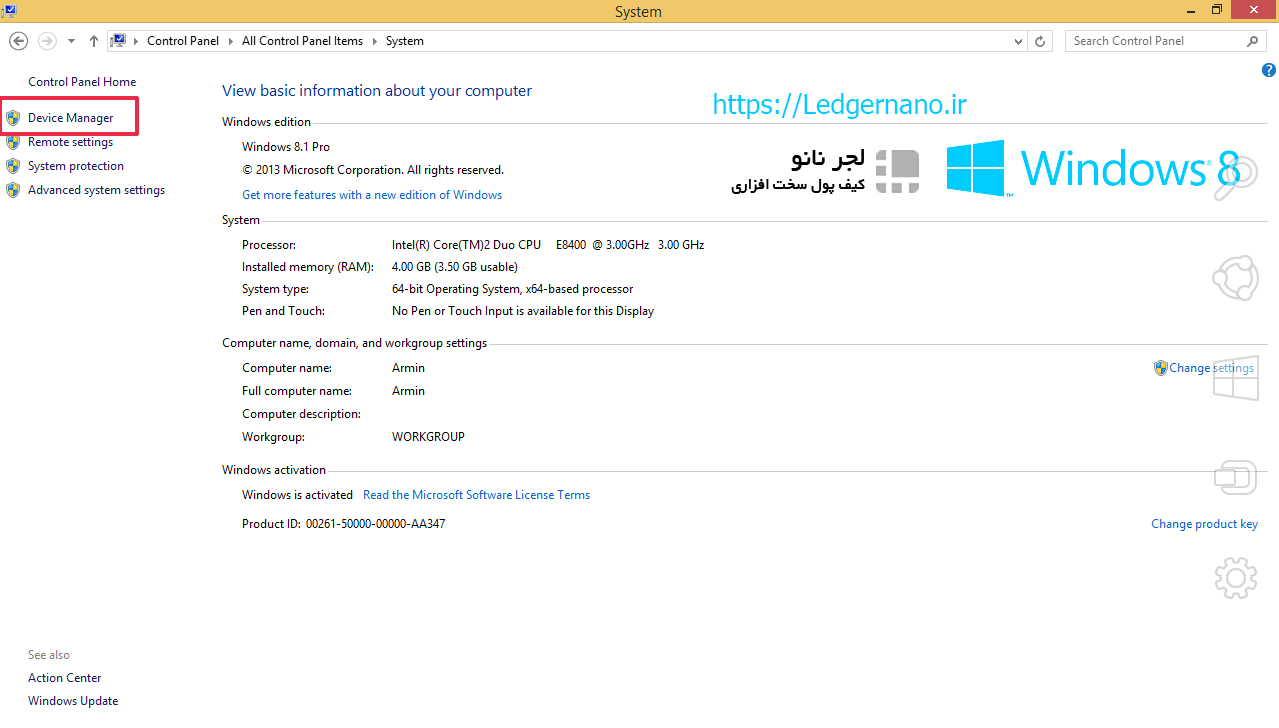This screenshot has width=1279, height=728.
Task: Open Help via blue question mark
Action: tap(1269, 70)
